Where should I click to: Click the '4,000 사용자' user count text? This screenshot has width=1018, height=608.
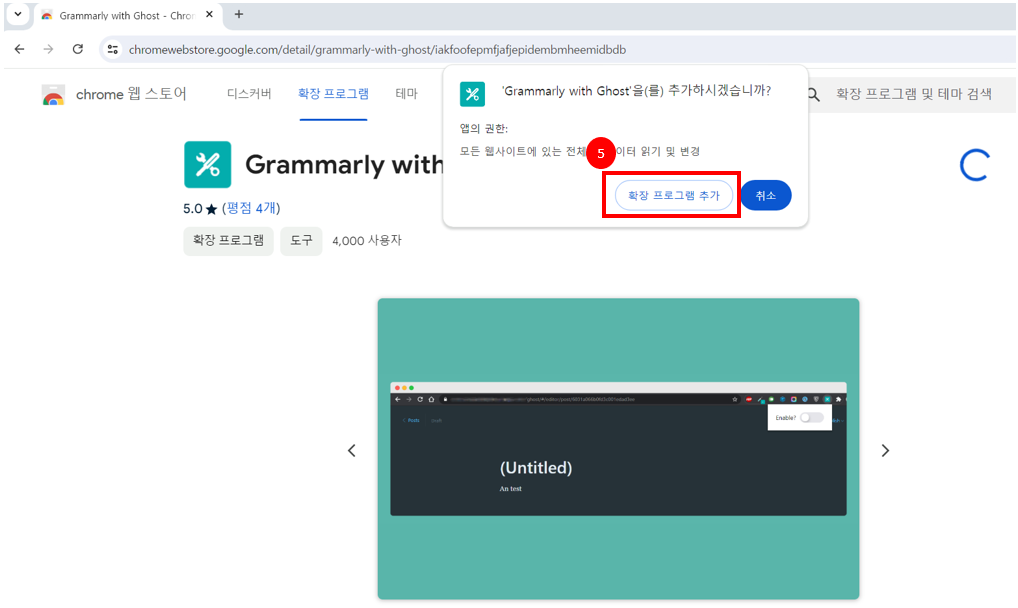[367, 241]
